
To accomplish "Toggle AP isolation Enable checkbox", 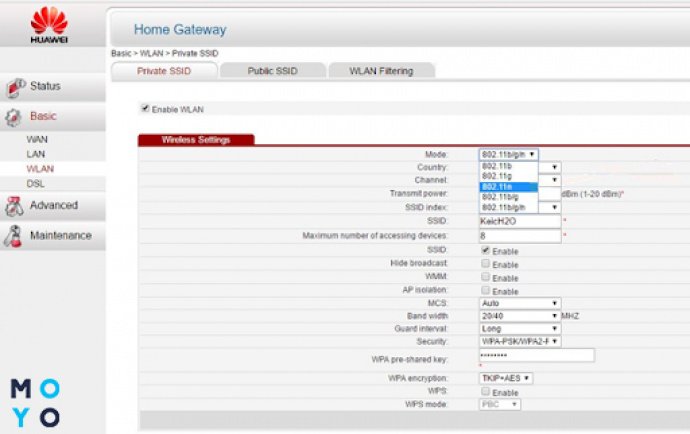I will (x=485, y=291).
